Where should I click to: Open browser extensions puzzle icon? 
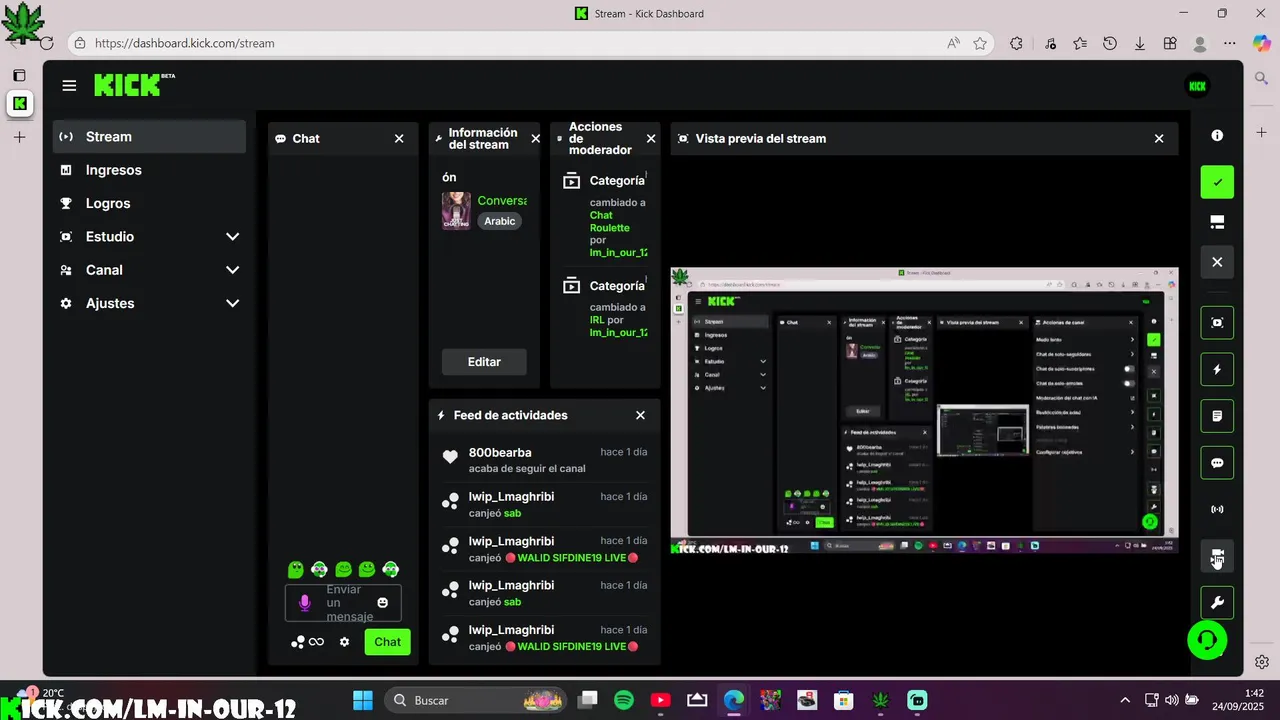1016,43
